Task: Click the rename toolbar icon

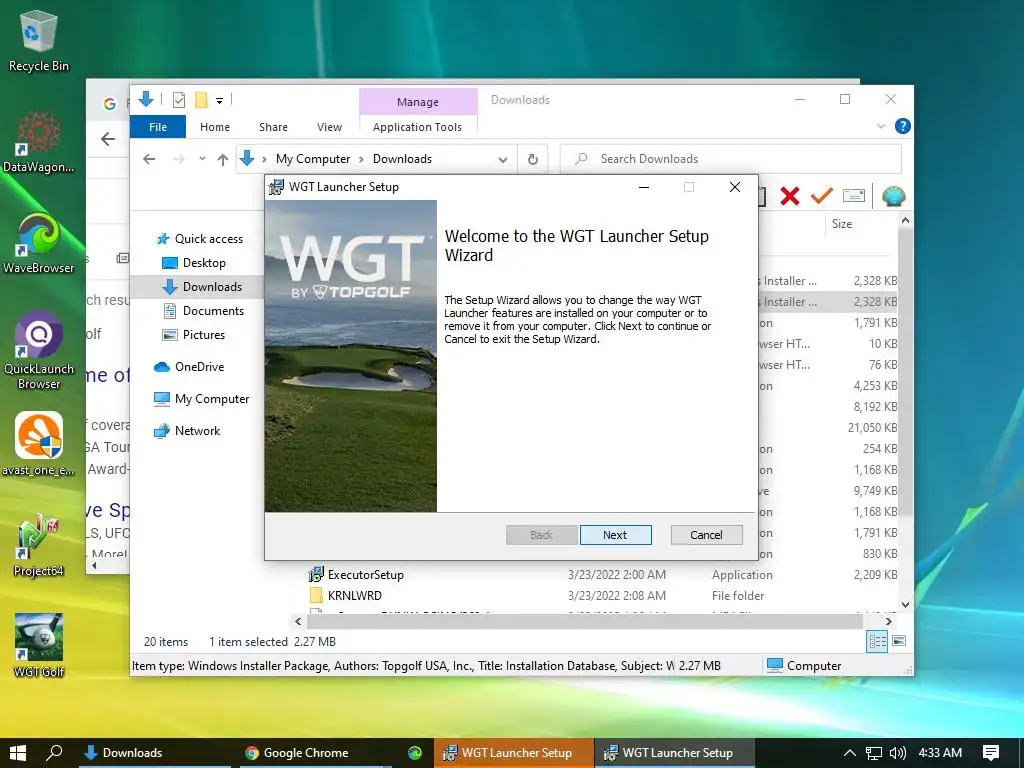Action: point(854,195)
